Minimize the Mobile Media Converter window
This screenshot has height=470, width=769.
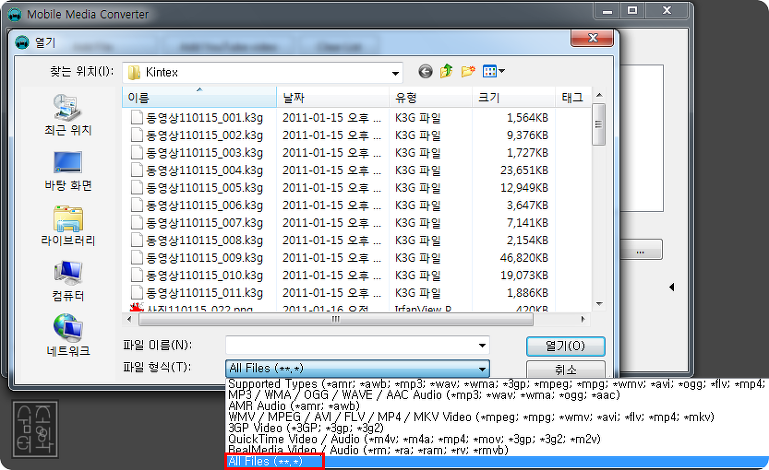pos(607,11)
